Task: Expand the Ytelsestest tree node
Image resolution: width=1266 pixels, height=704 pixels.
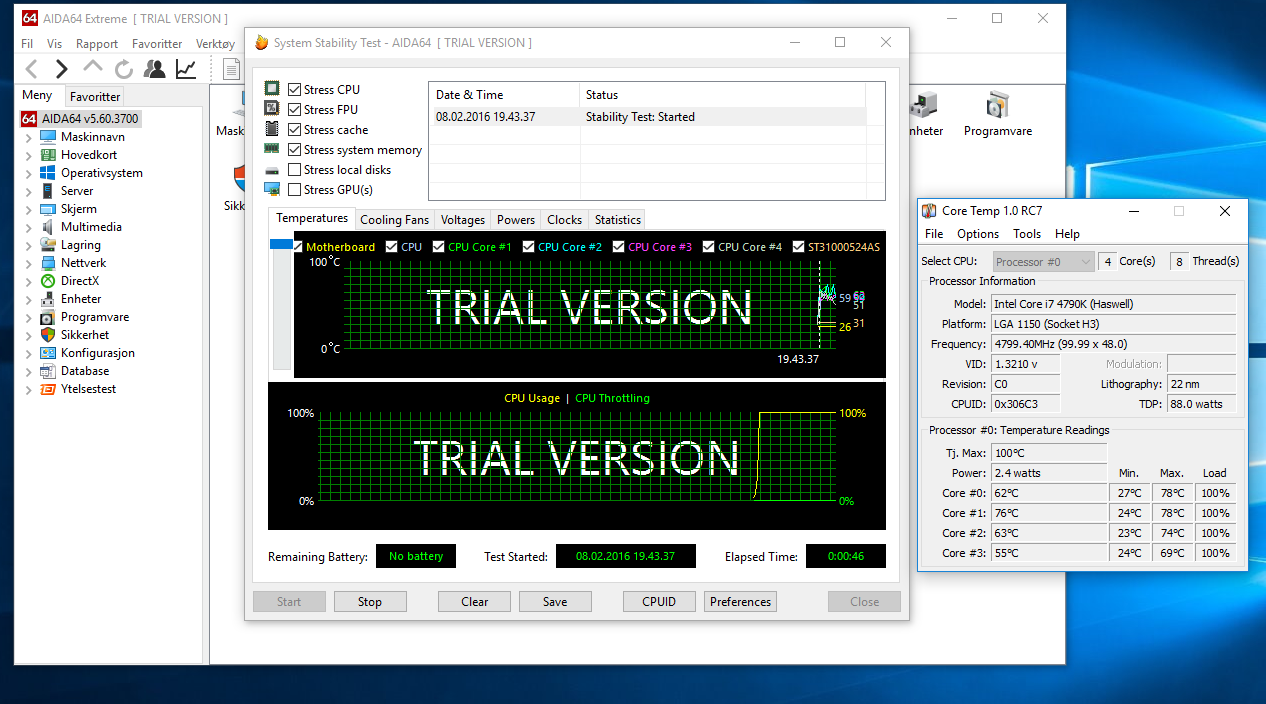Action: 28,389
